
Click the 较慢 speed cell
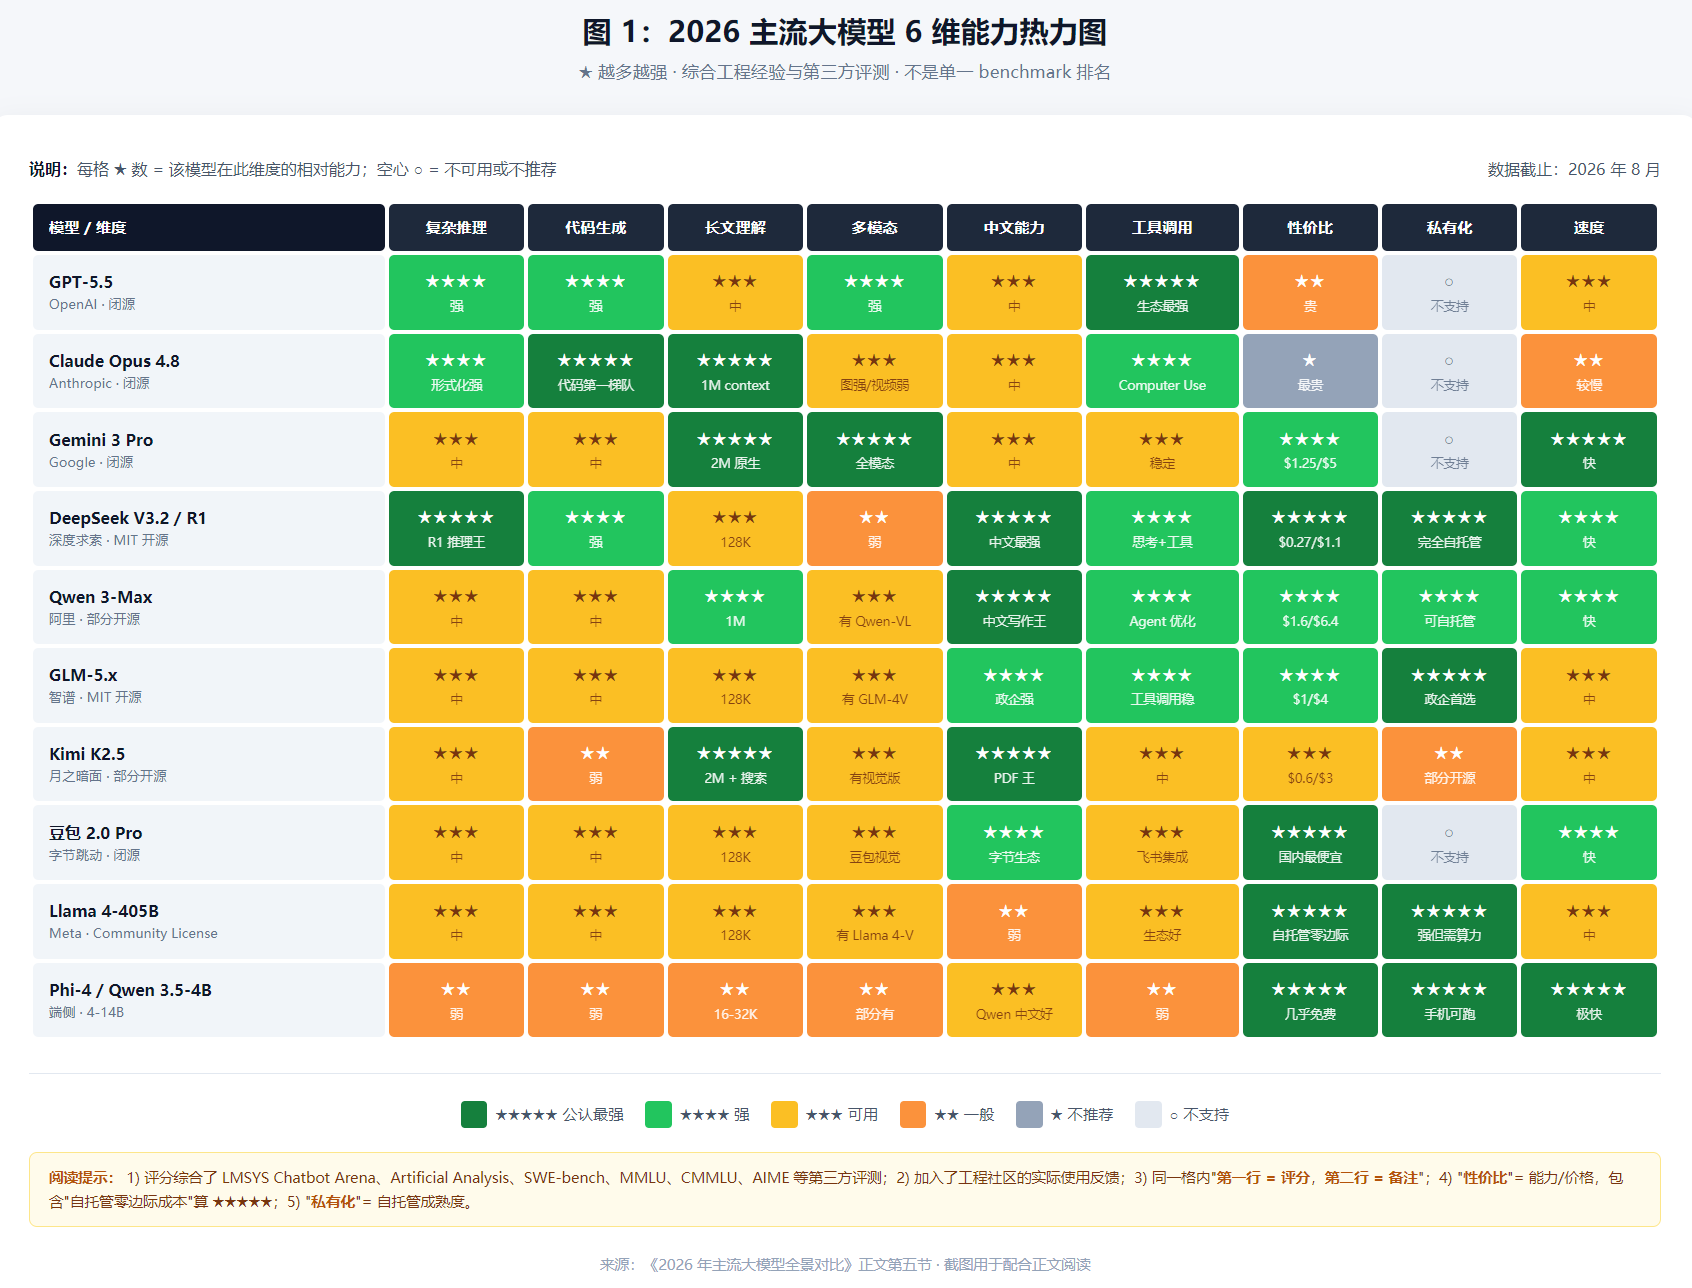pos(1589,371)
